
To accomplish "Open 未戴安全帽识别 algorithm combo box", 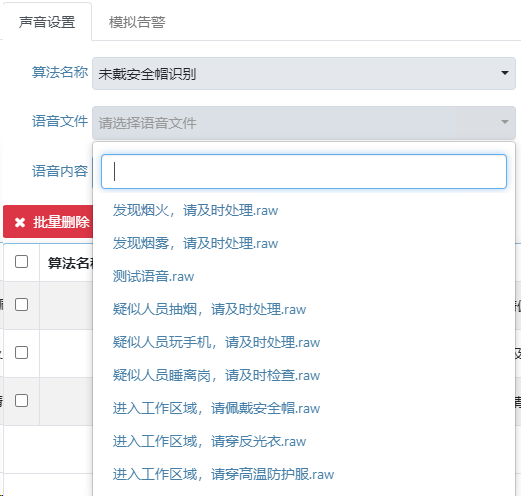I will click(x=304, y=73).
